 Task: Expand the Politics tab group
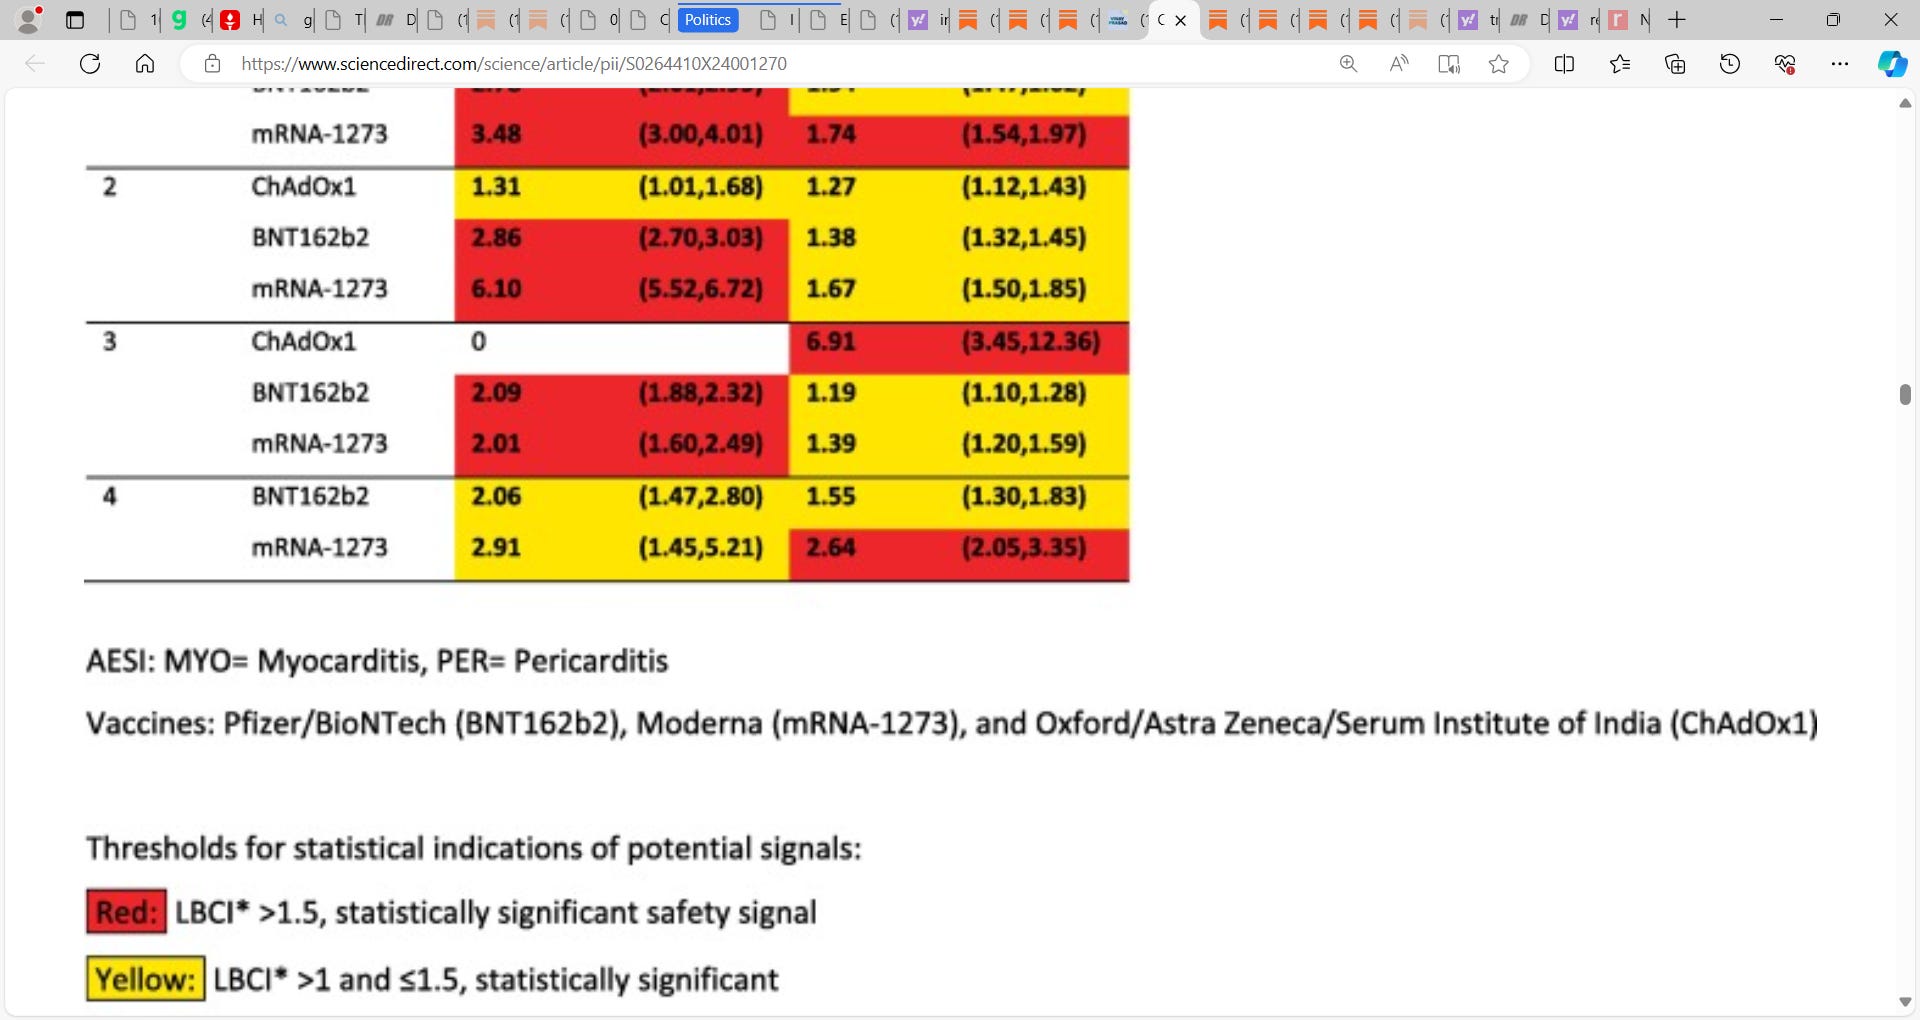tap(708, 20)
